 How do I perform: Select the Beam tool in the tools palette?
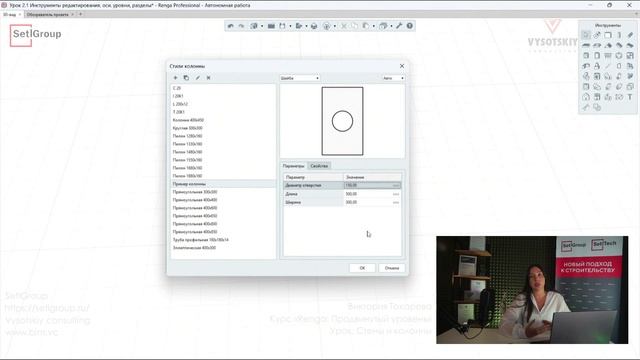tap(630, 35)
